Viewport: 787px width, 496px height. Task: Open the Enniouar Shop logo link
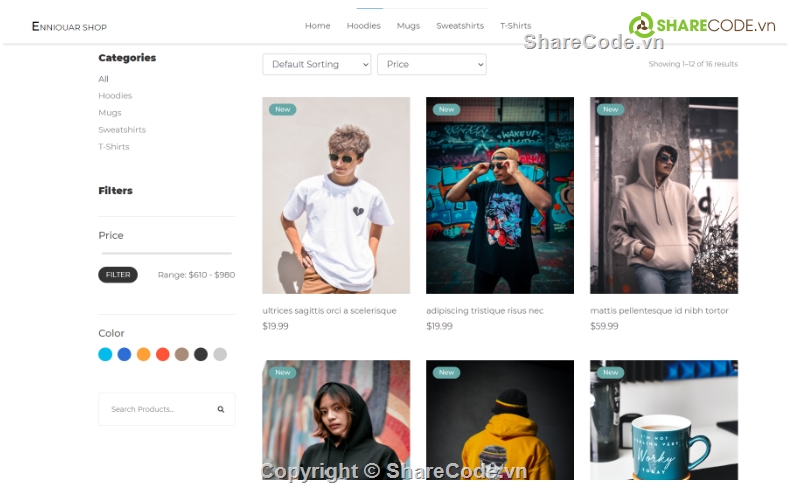tap(69, 27)
